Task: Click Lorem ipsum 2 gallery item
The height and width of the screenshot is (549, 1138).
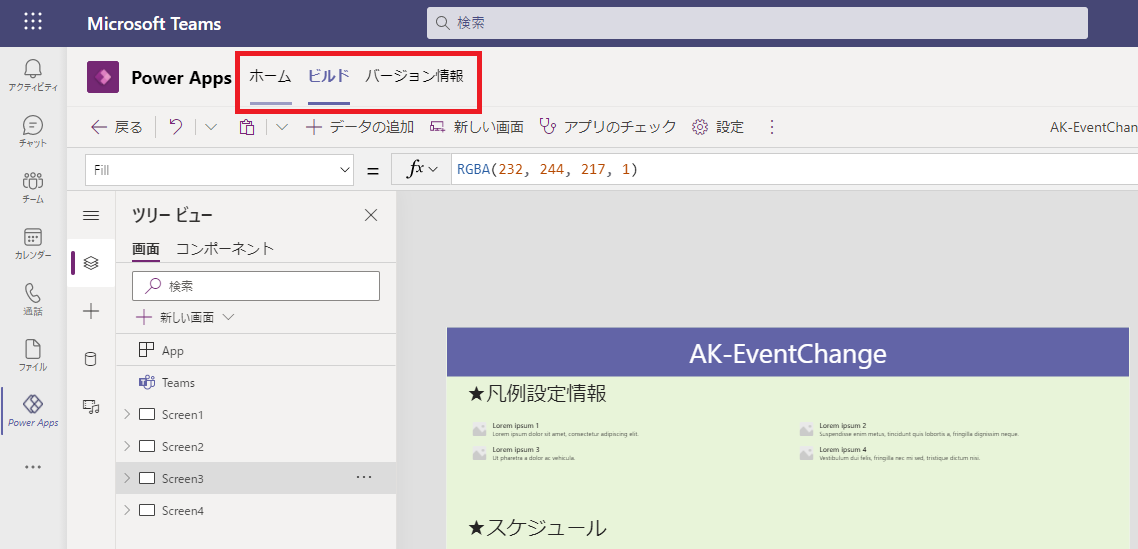Action: [910, 429]
